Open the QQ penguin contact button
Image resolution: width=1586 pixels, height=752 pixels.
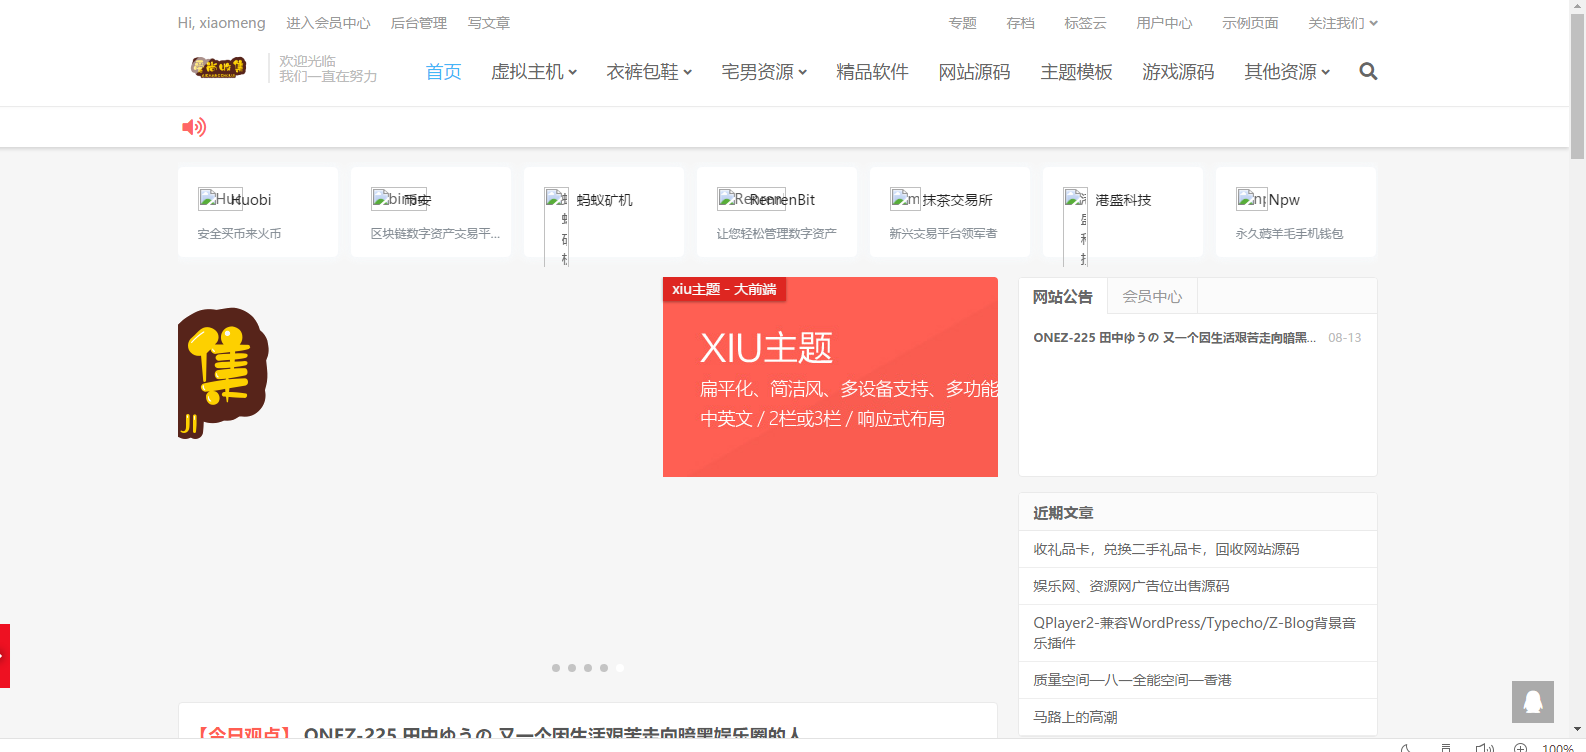click(1532, 702)
